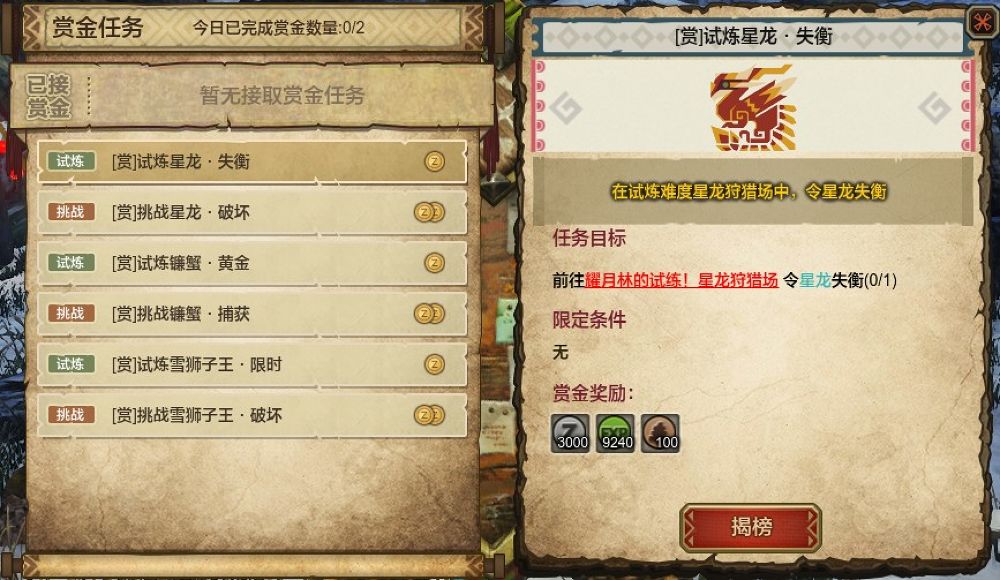Click the red 揭榜 accept button
This screenshot has width=1000, height=580.
(751, 527)
